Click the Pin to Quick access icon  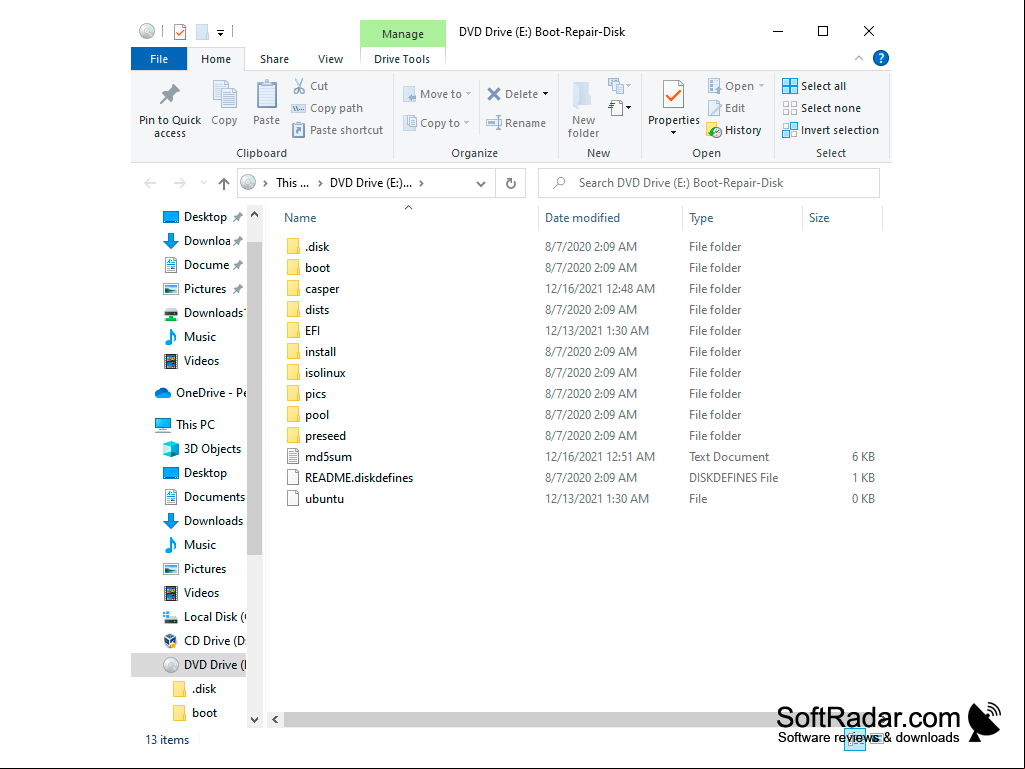[169, 95]
